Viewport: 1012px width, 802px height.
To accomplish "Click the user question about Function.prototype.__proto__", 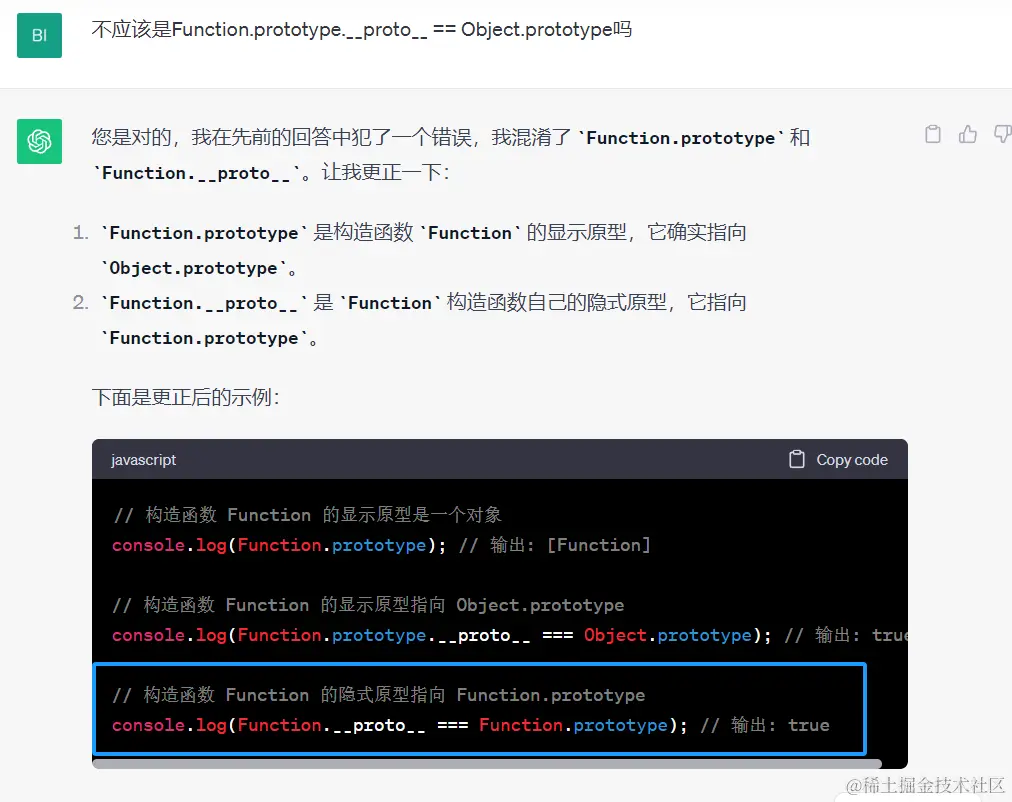I will click(x=361, y=30).
